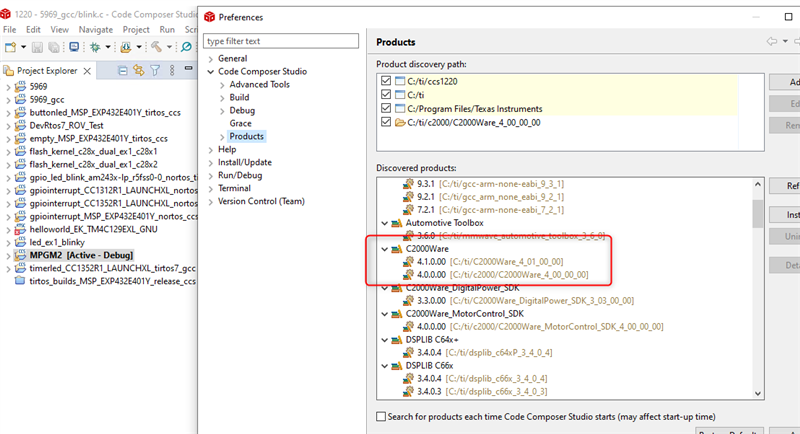Screen dimensions: 800x434
Task: Open the View menu
Action: (x=59, y=30)
